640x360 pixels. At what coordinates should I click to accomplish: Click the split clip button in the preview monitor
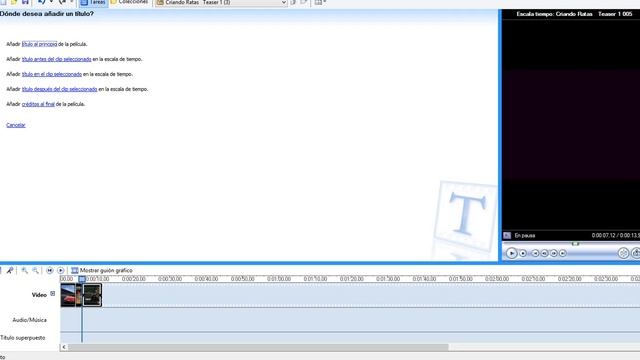click(623, 253)
